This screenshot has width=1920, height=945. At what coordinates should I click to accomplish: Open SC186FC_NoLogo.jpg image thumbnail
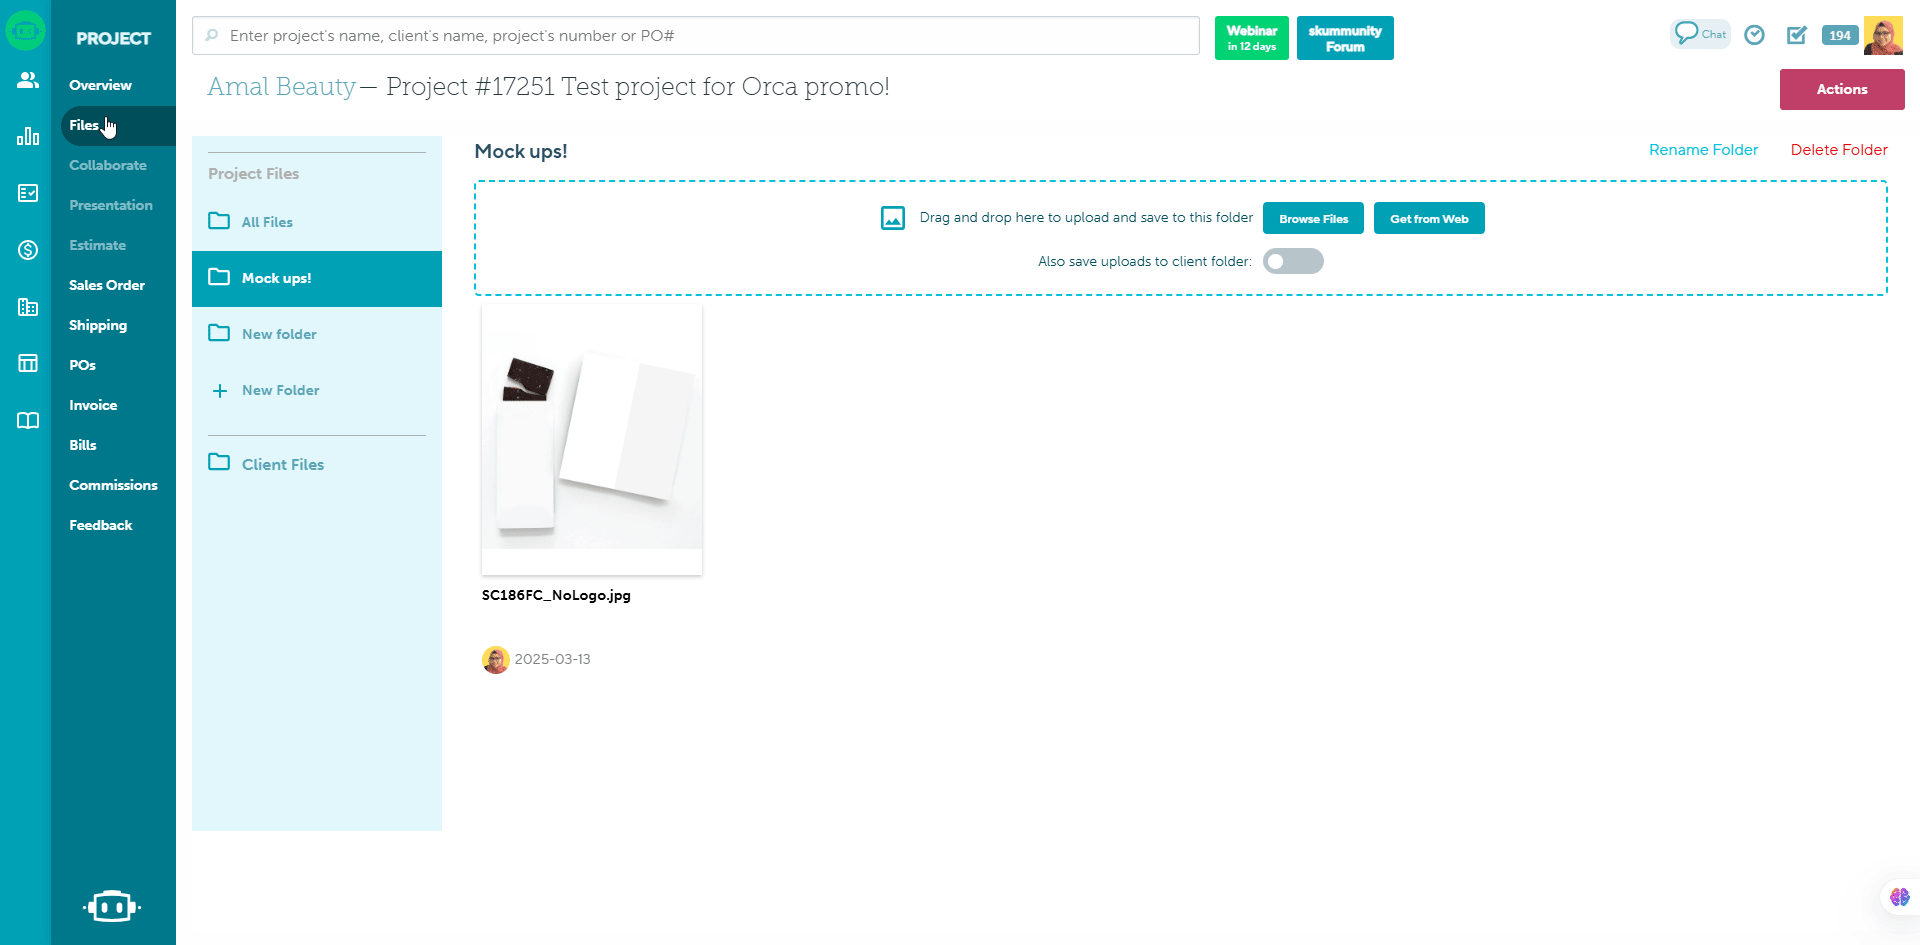pyautogui.click(x=592, y=439)
